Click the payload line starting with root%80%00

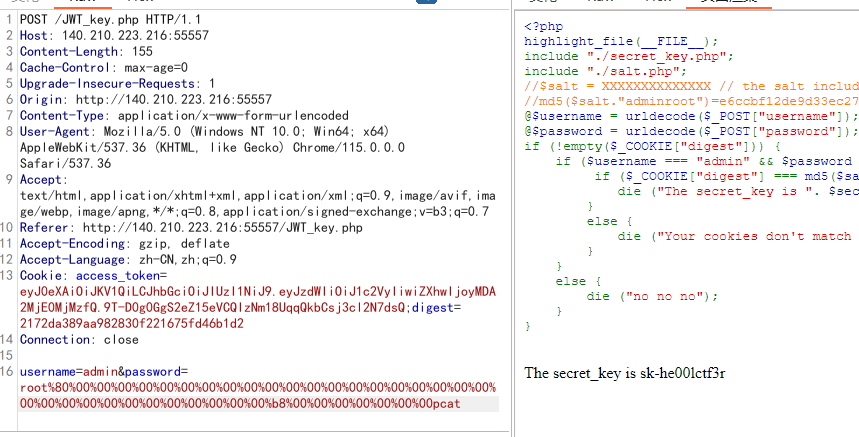click(258, 388)
